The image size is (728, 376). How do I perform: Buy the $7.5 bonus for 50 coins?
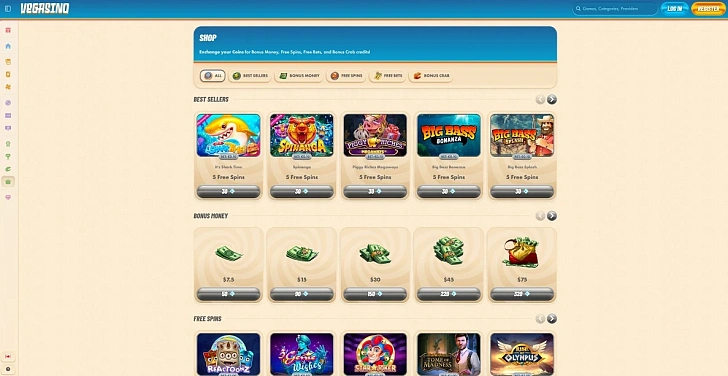[228, 294]
